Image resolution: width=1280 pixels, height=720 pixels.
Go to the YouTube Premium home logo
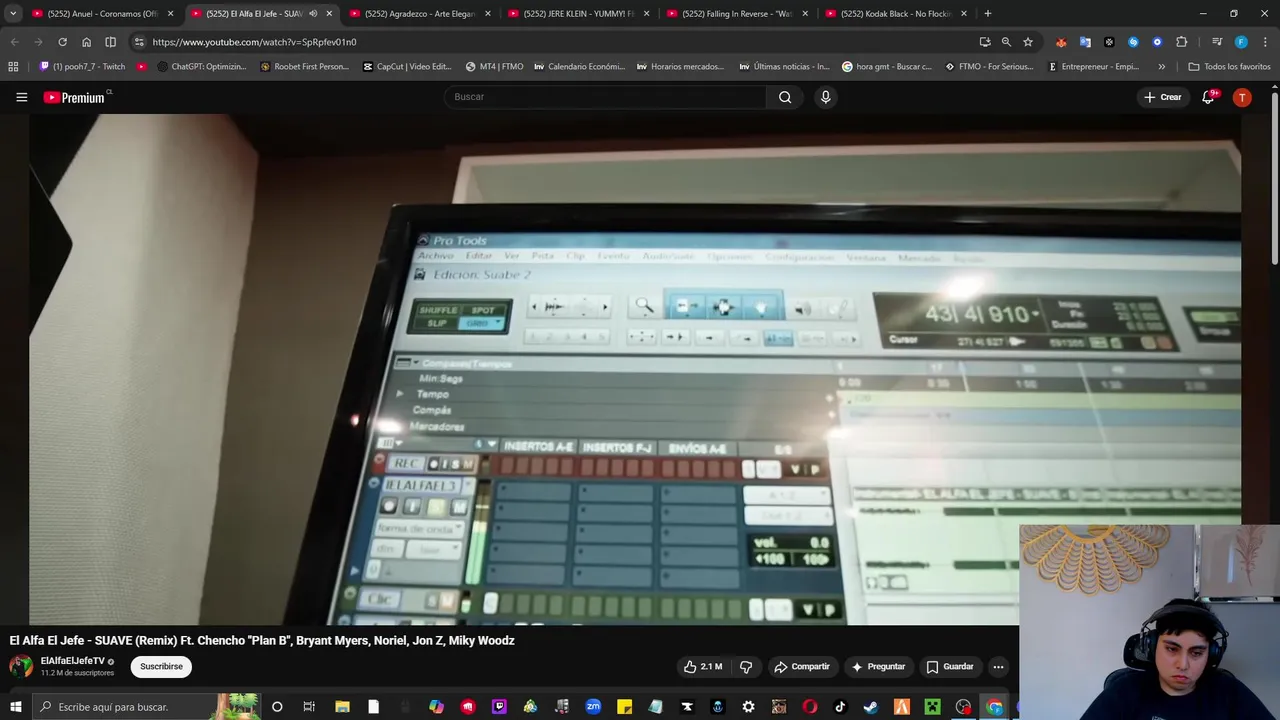click(x=74, y=97)
